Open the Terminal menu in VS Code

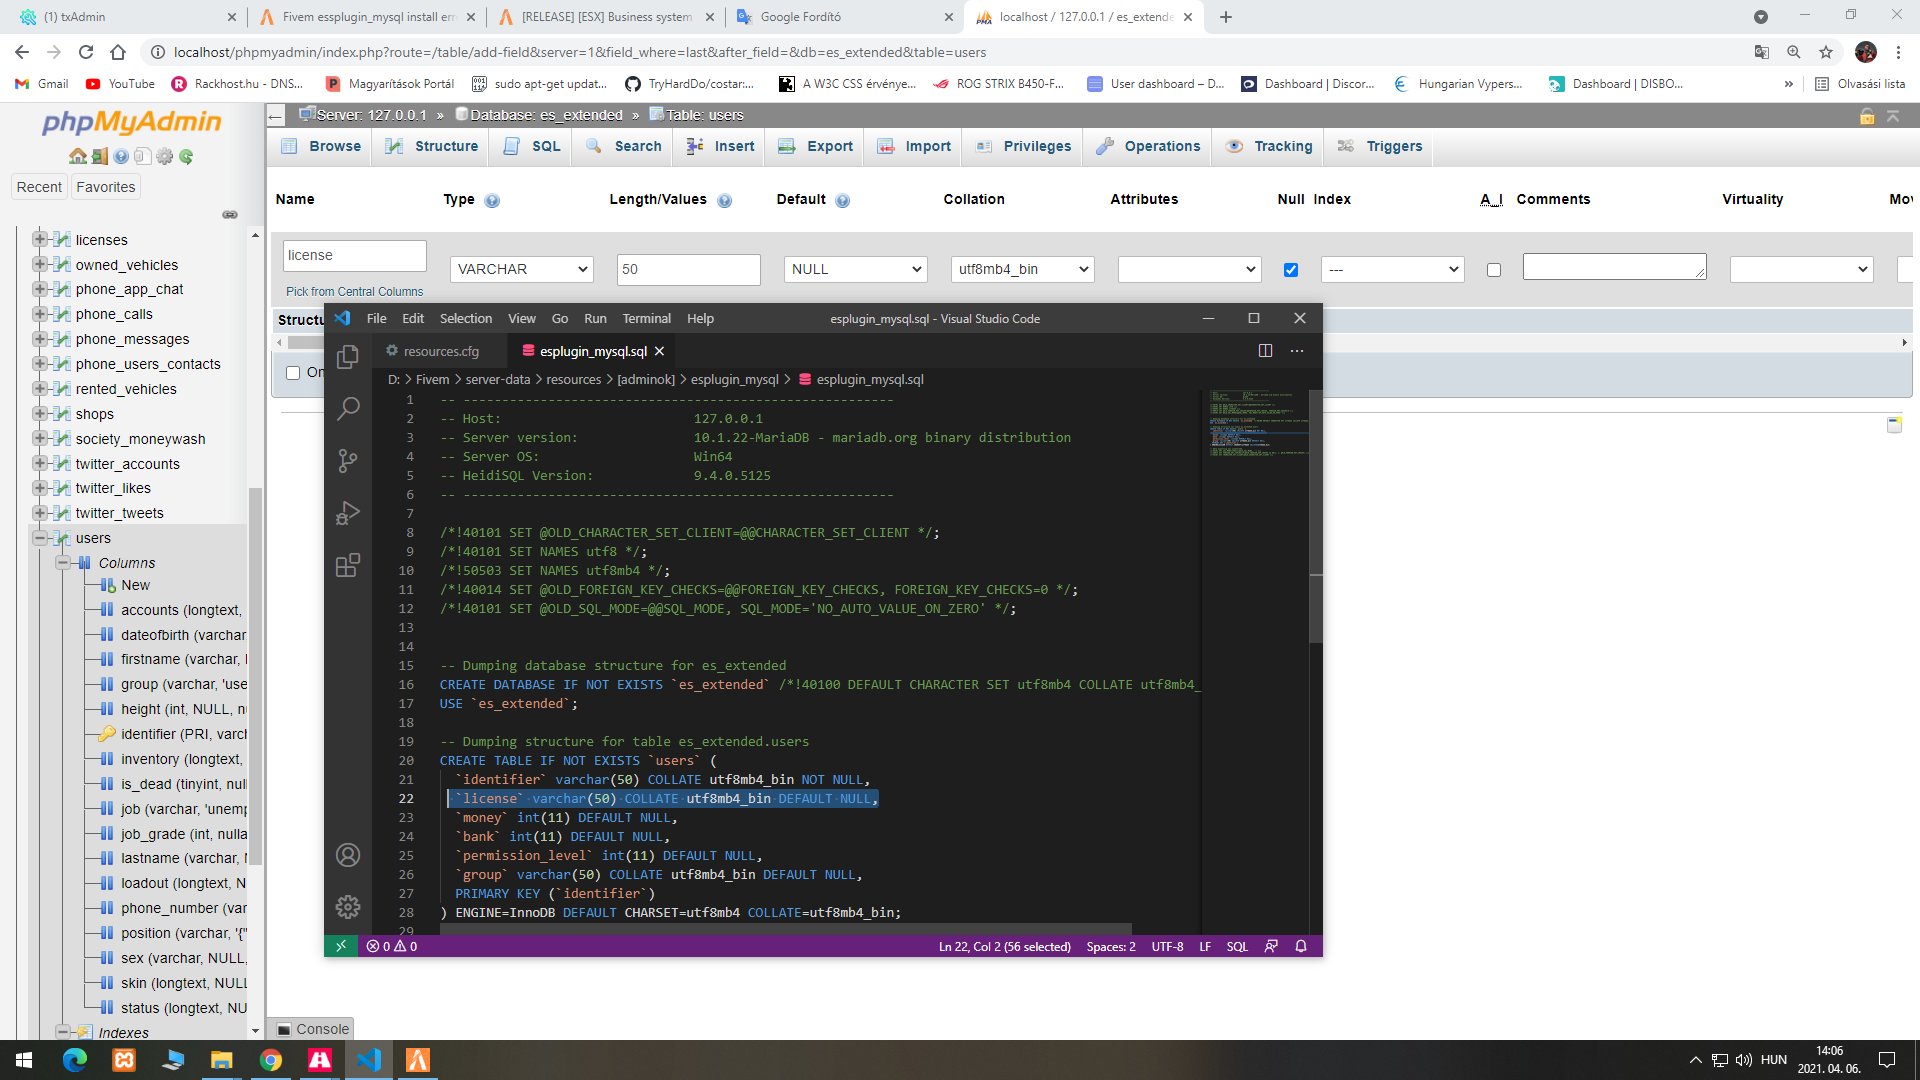pyautogui.click(x=646, y=318)
